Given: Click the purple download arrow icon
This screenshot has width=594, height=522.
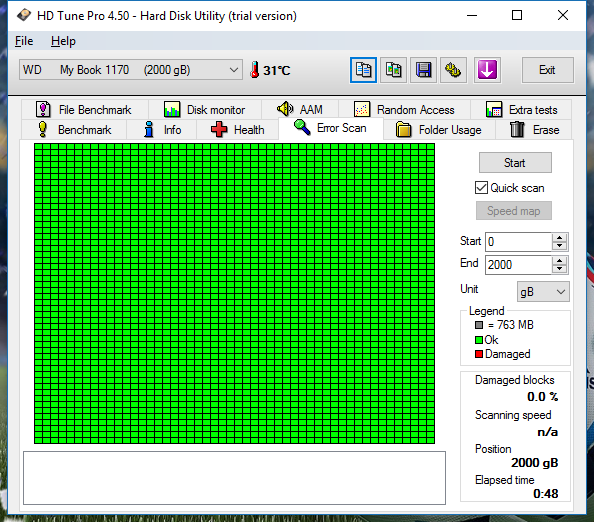Looking at the screenshot, I should [487, 70].
